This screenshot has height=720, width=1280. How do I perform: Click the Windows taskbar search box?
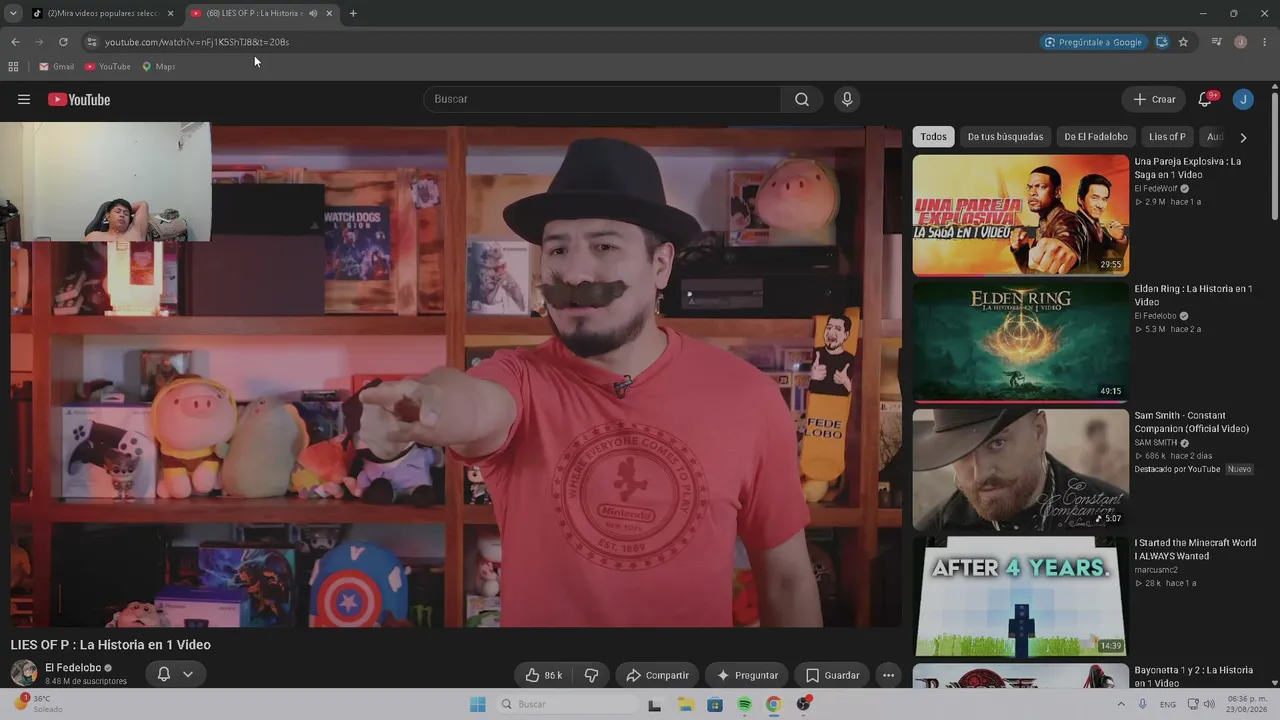(x=567, y=704)
